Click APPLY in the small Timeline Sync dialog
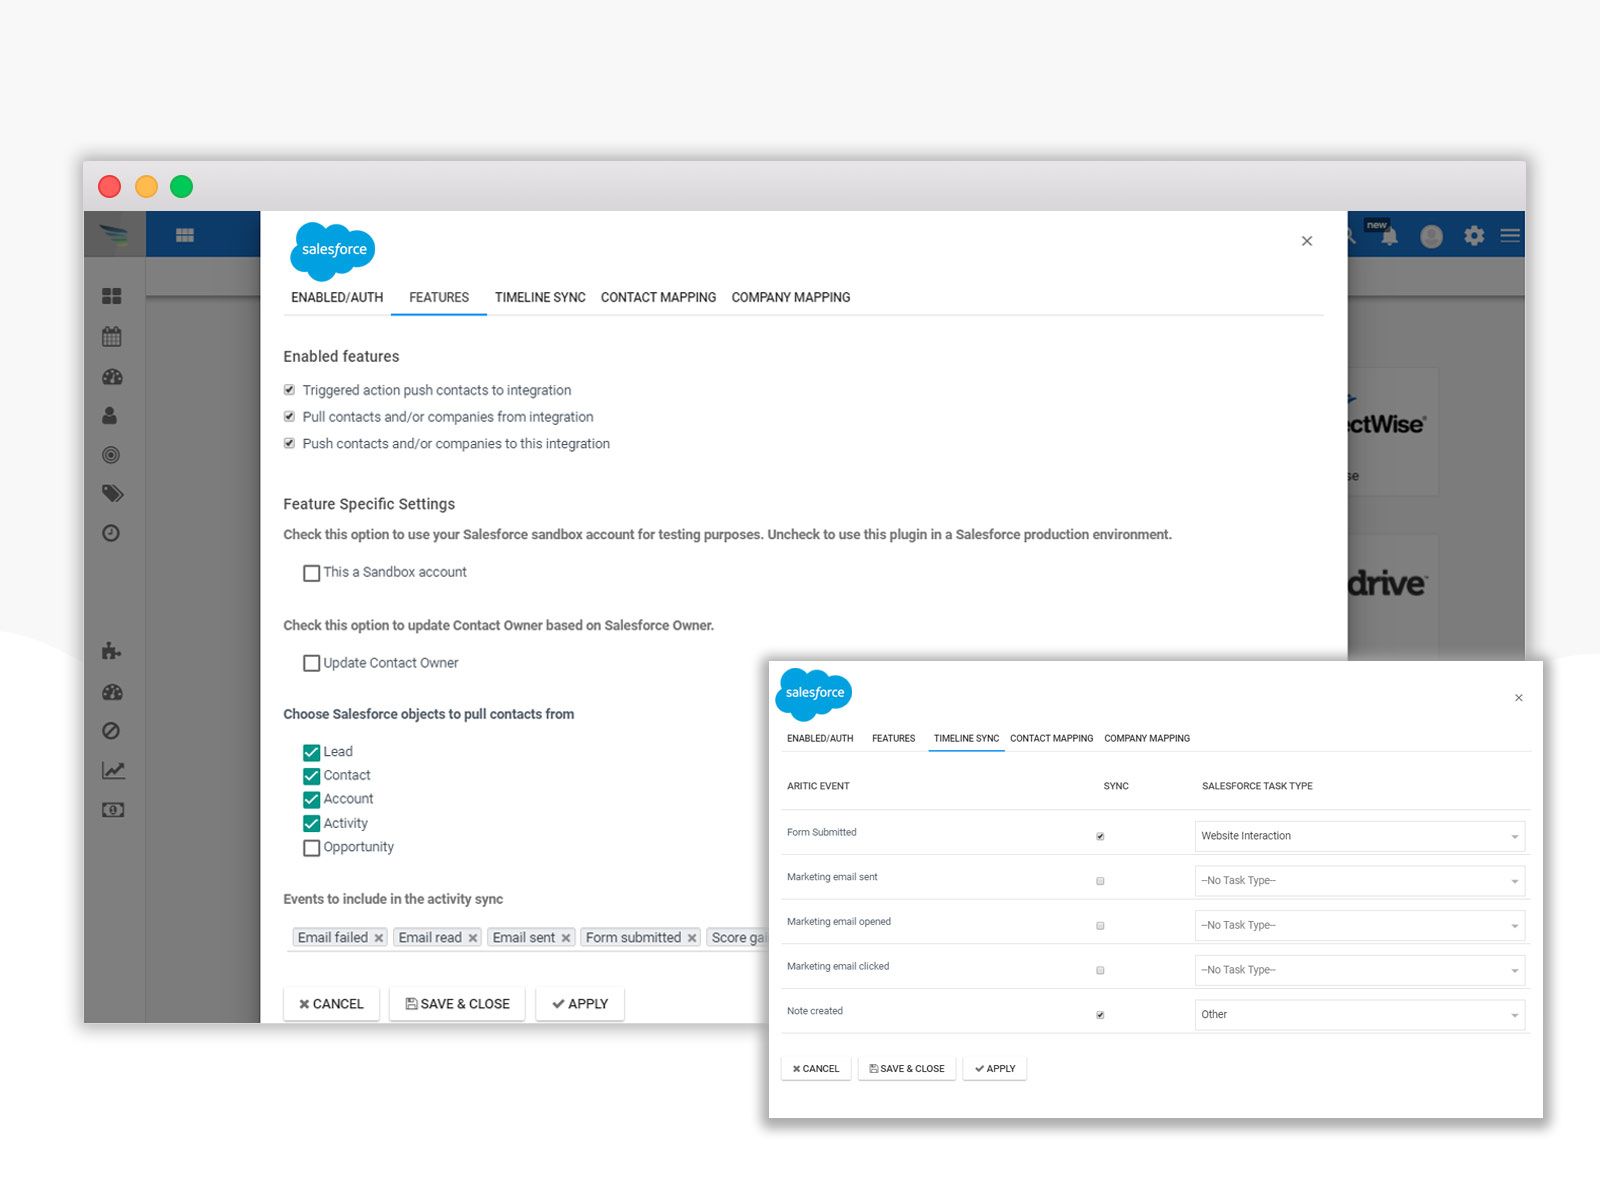Image resolution: width=1600 pixels, height=1200 pixels. tap(995, 1069)
